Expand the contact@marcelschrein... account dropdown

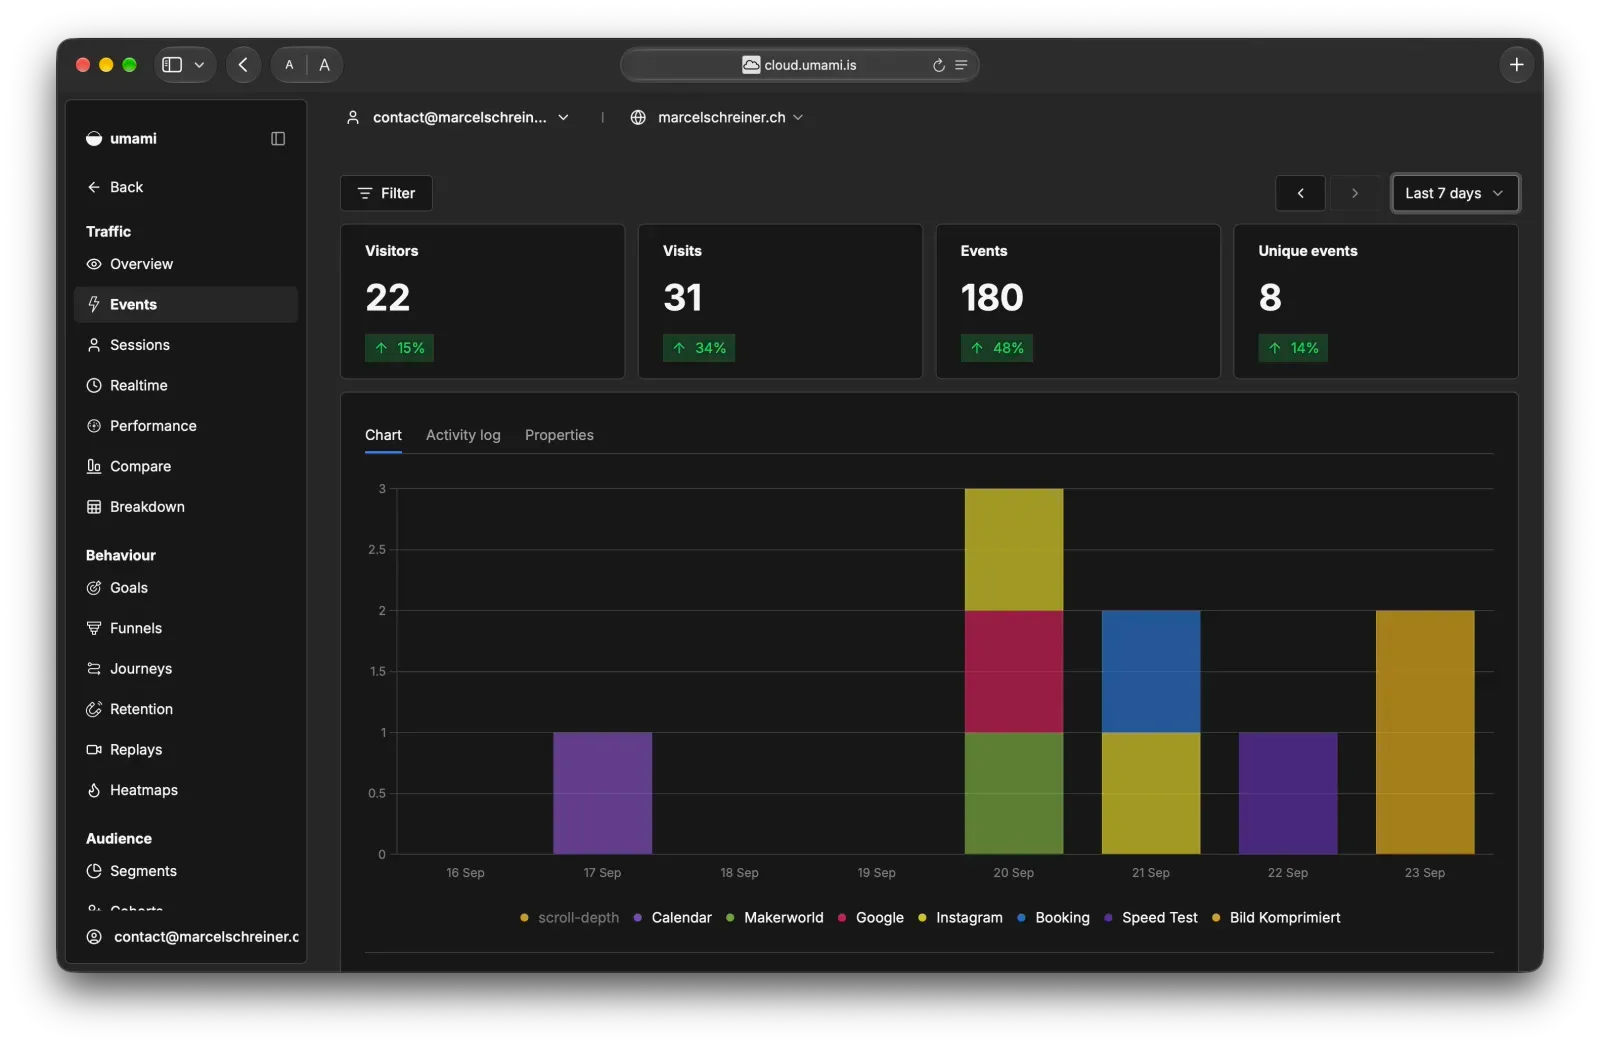point(458,118)
